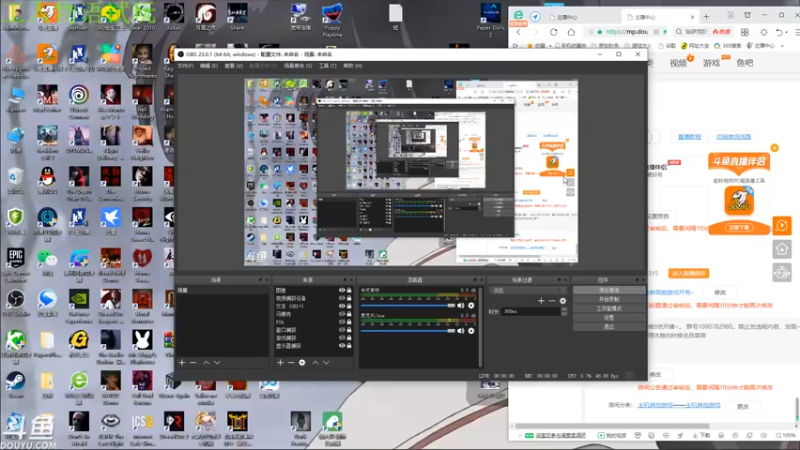Open the 编辑(E) menu in OBS
The image size is (800, 450).
tap(209, 66)
